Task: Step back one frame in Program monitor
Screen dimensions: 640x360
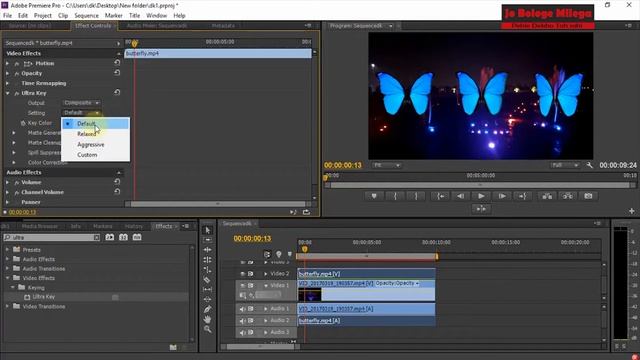Action: coord(460,196)
